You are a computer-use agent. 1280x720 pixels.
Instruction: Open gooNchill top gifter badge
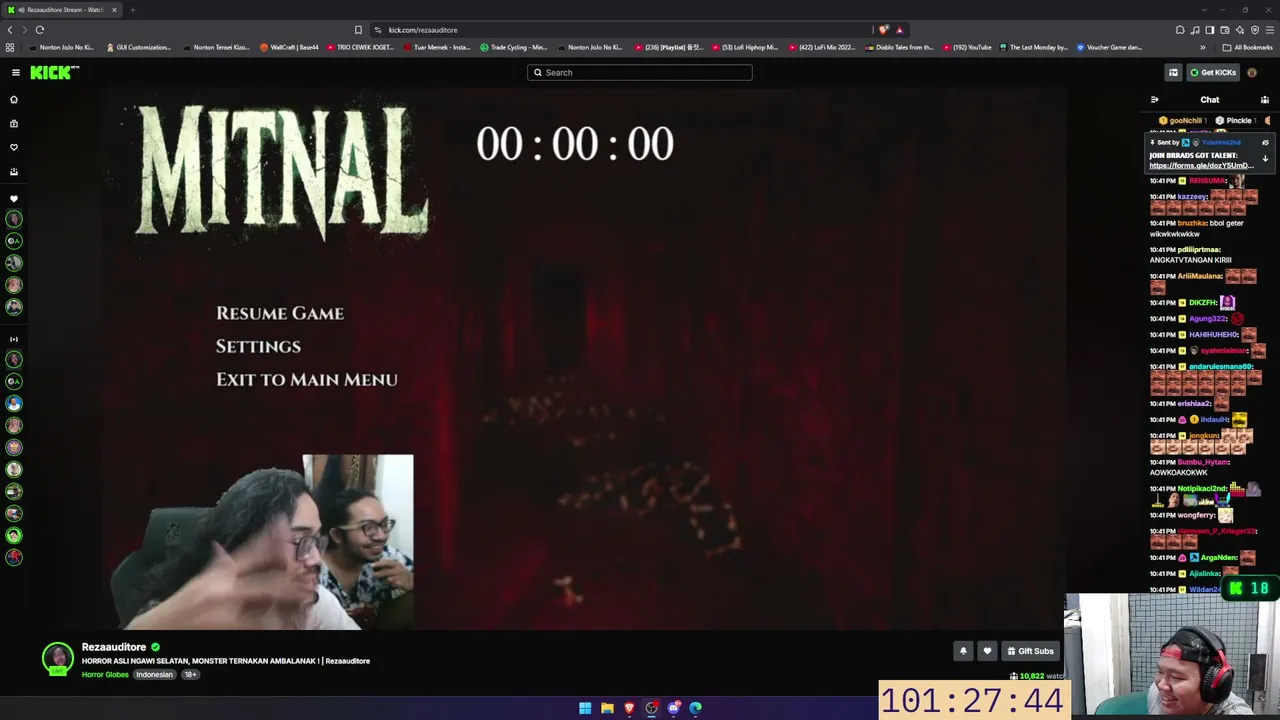(1181, 120)
